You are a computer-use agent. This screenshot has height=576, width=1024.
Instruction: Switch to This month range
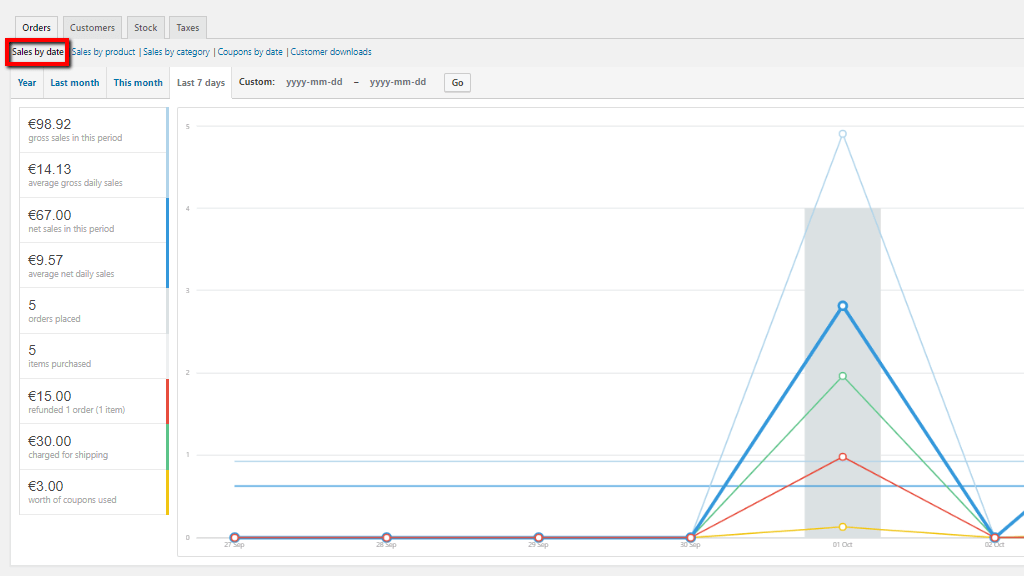[x=138, y=83]
